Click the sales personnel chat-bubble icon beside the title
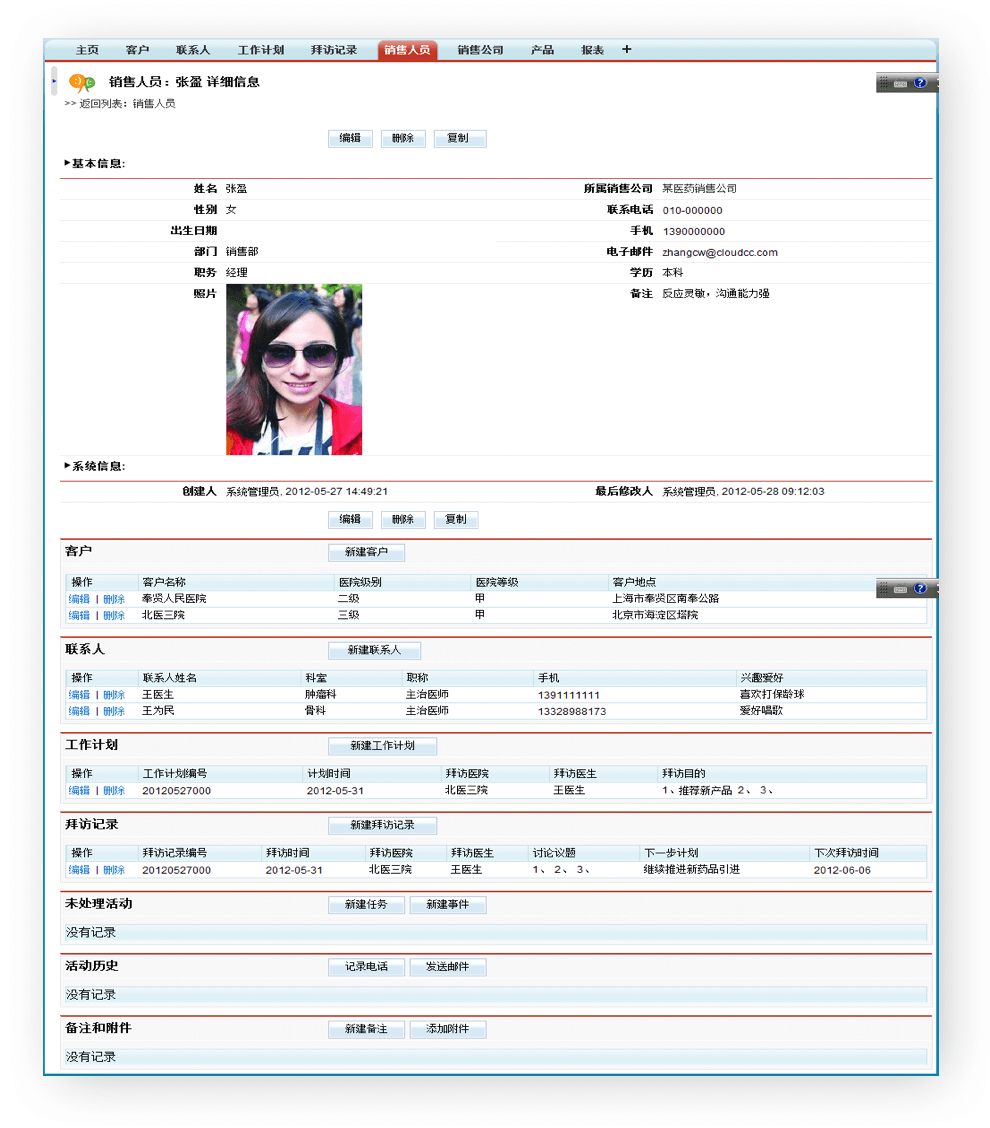 pos(81,83)
